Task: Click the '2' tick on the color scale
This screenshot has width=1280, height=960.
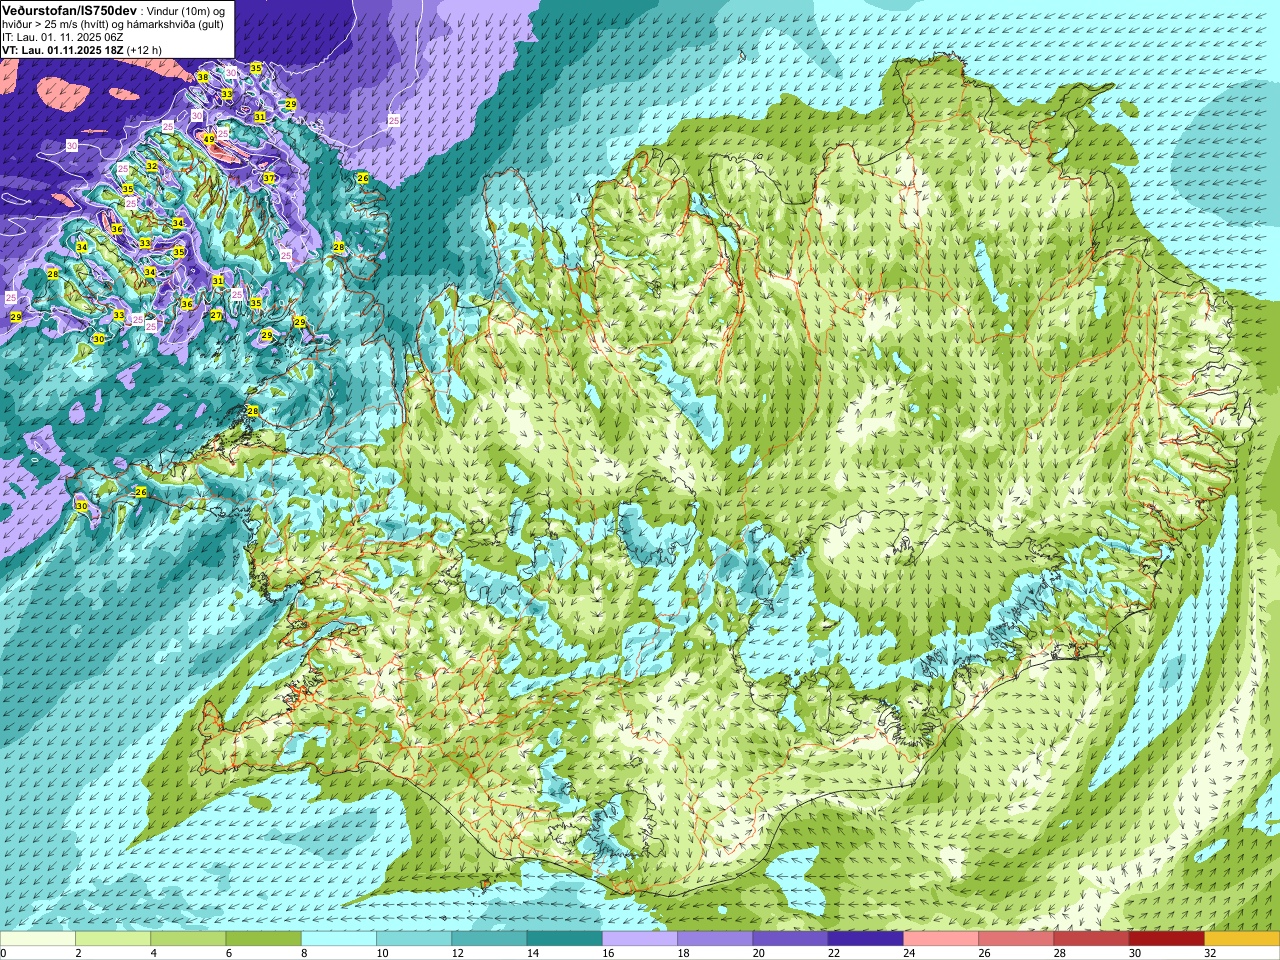Action: pyautogui.click(x=77, y=953)
